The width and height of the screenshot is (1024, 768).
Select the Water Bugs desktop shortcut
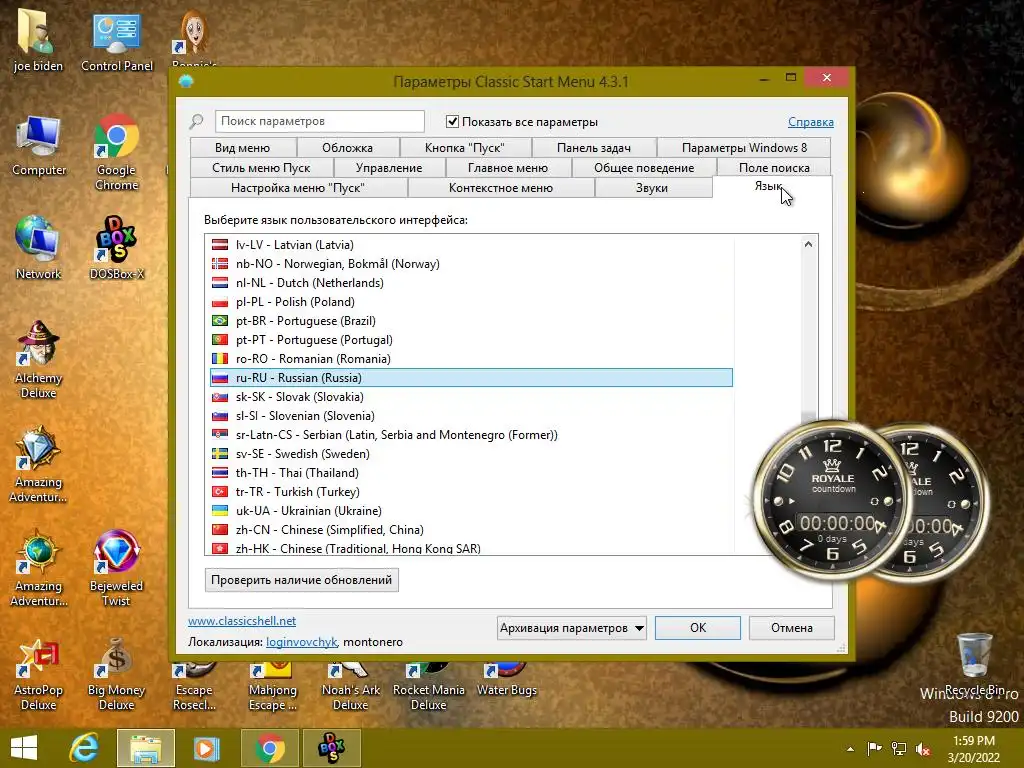(x=506, y=680)
